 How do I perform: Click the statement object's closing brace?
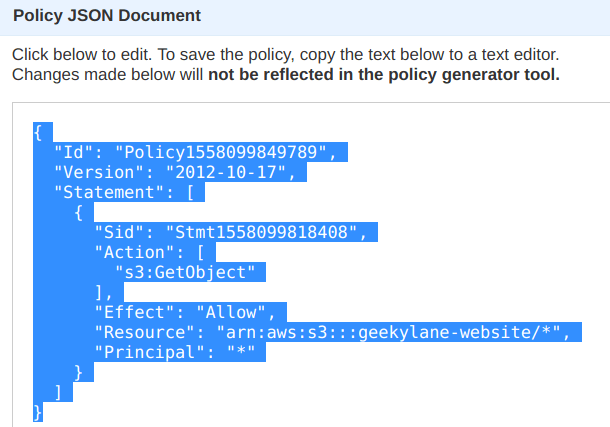coord(79,373)
